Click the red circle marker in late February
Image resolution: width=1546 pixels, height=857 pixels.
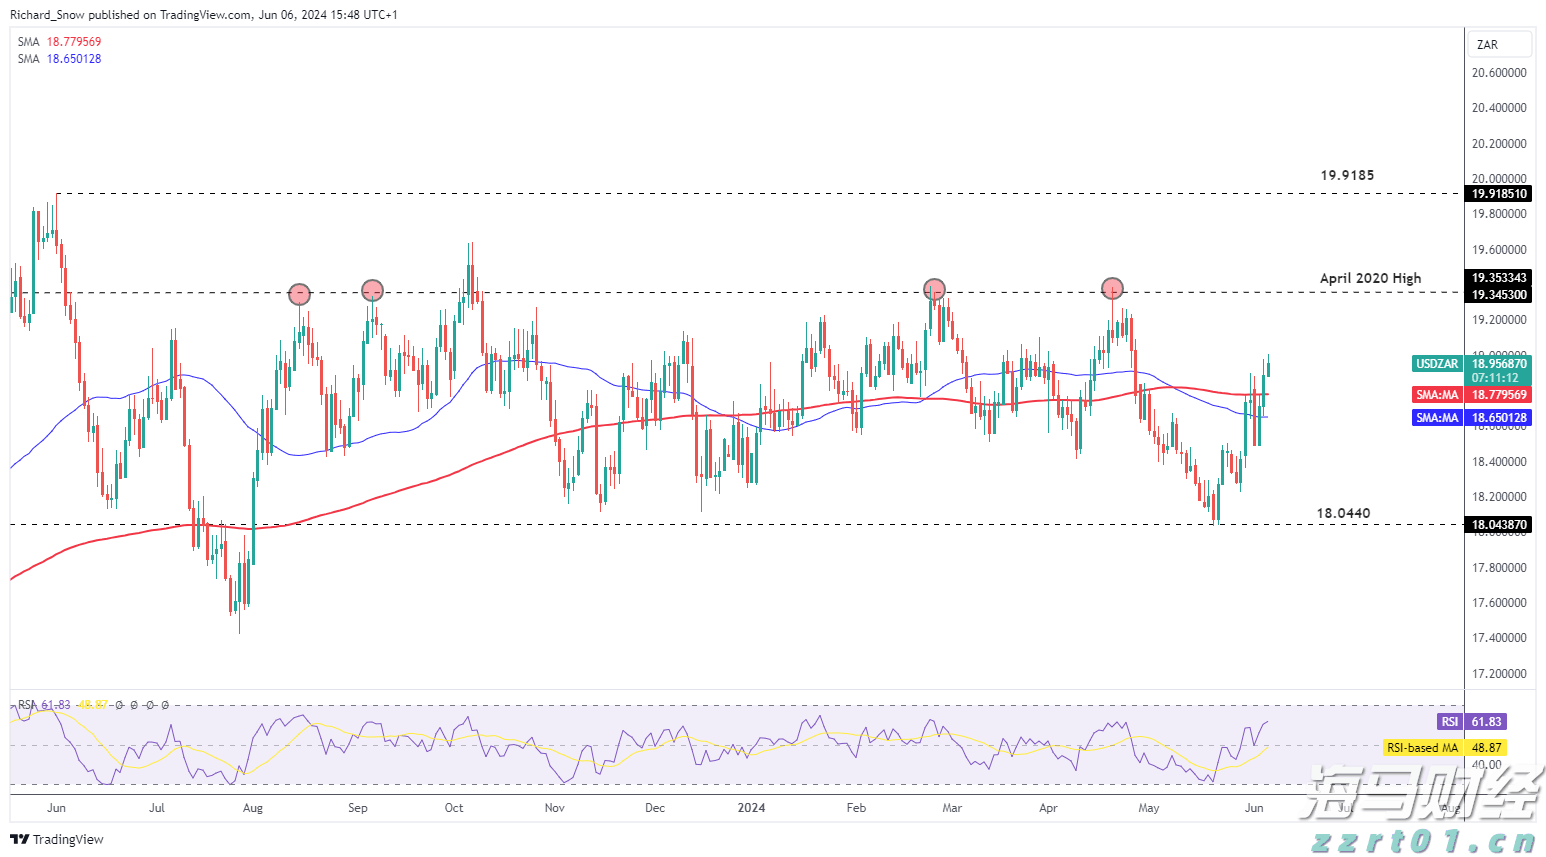[x=934, y=289]
